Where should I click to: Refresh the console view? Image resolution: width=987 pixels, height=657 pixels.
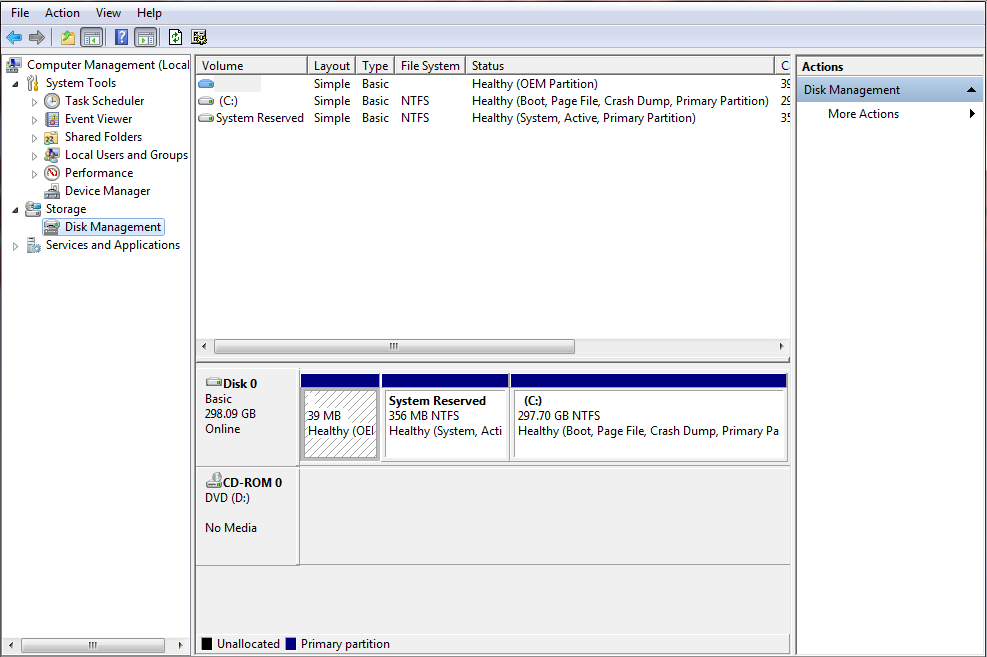coord(173,37)
